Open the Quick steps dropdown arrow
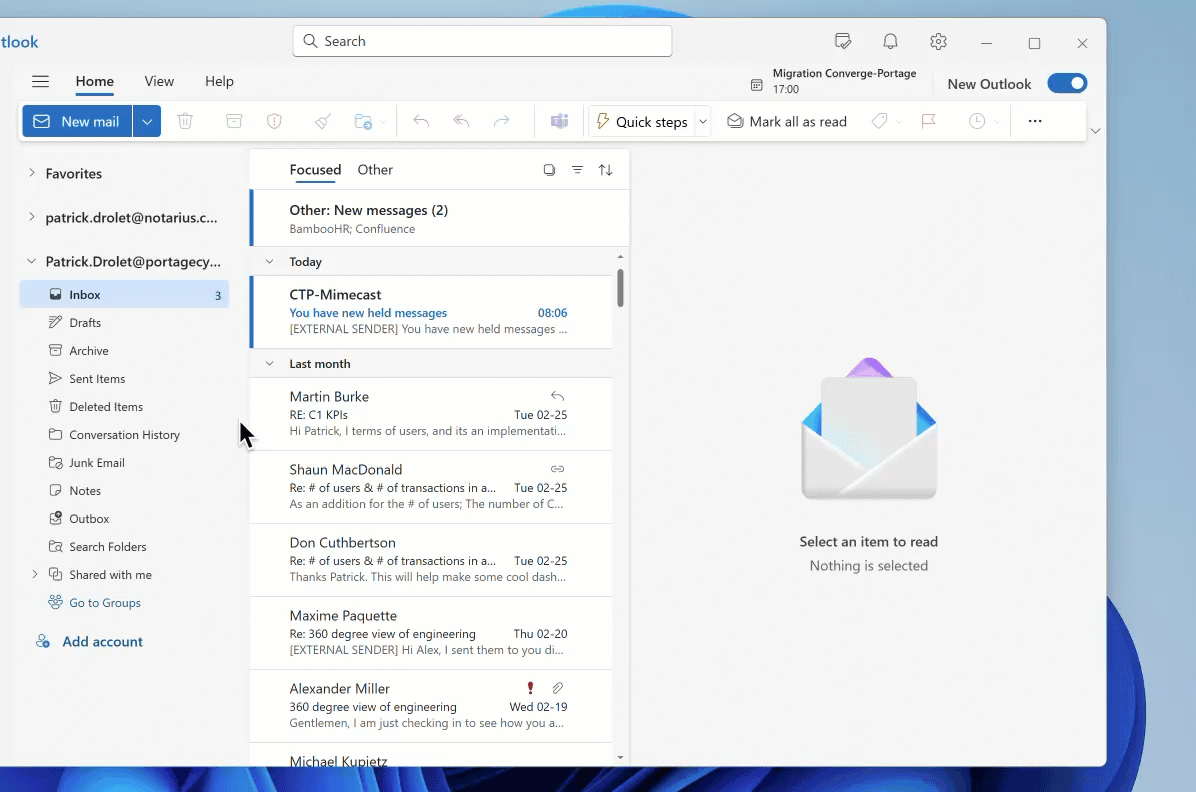The image size is (1196, 792). [x=703, y=121]
